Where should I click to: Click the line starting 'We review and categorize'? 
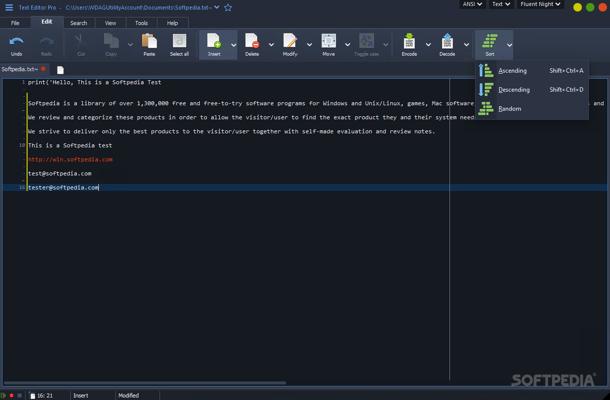(x=251, y=117)
